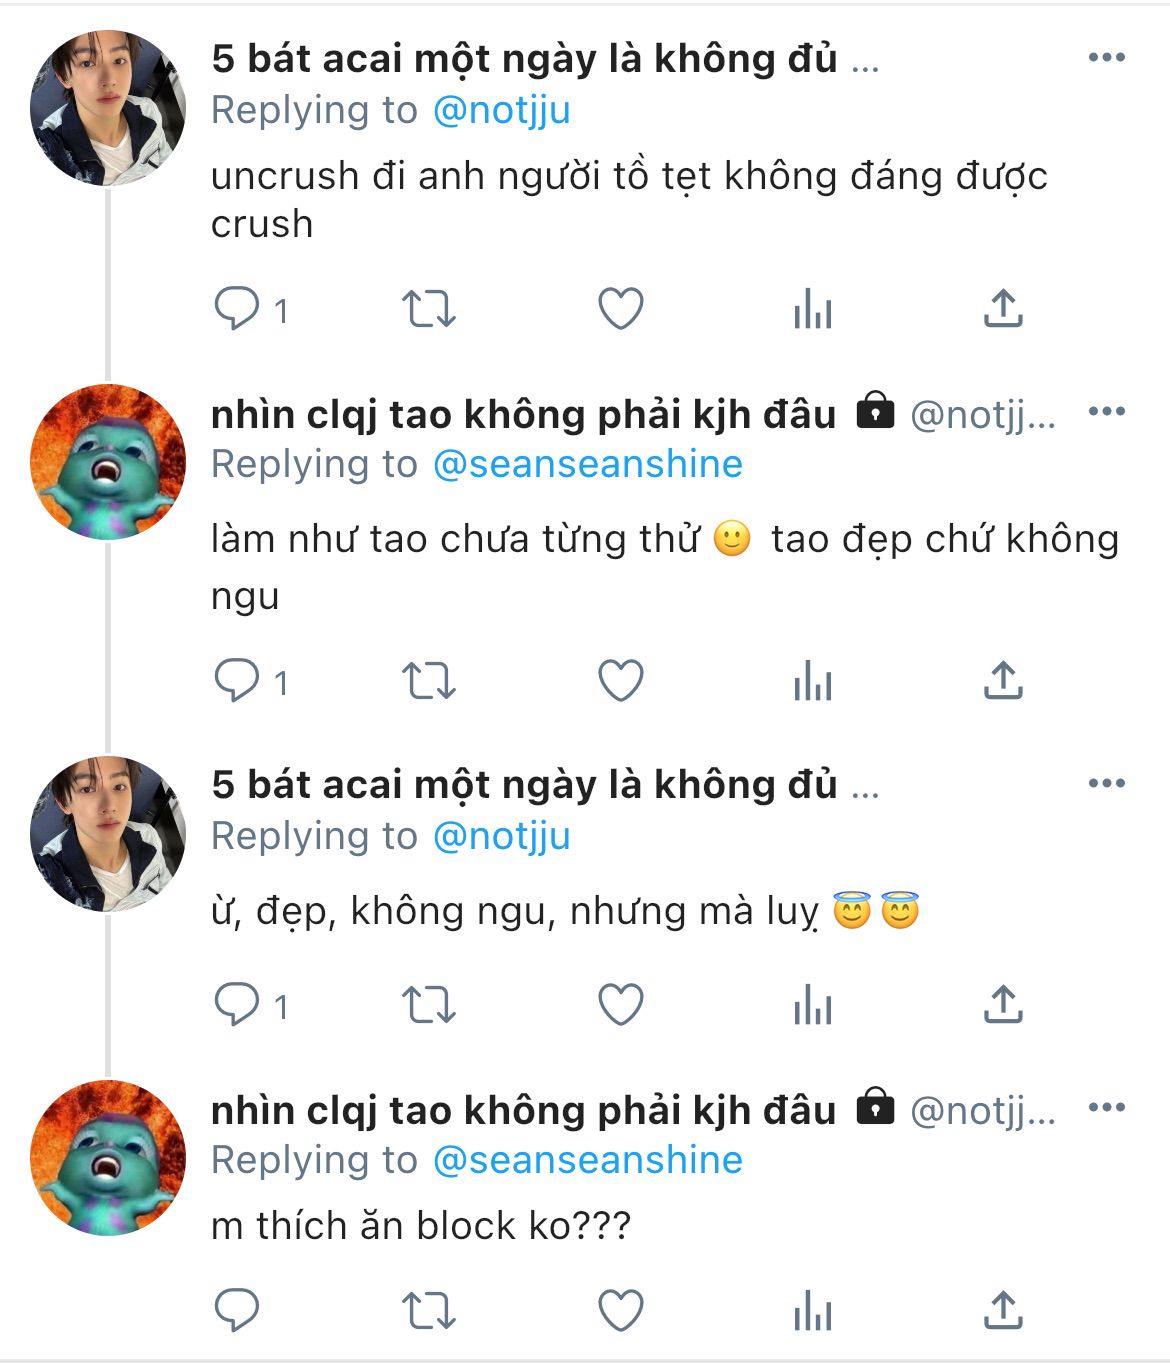Screen dimensions: 1170x1363
Task: Retweet the "làm như tao" tweet
Action: pos(428,682)
